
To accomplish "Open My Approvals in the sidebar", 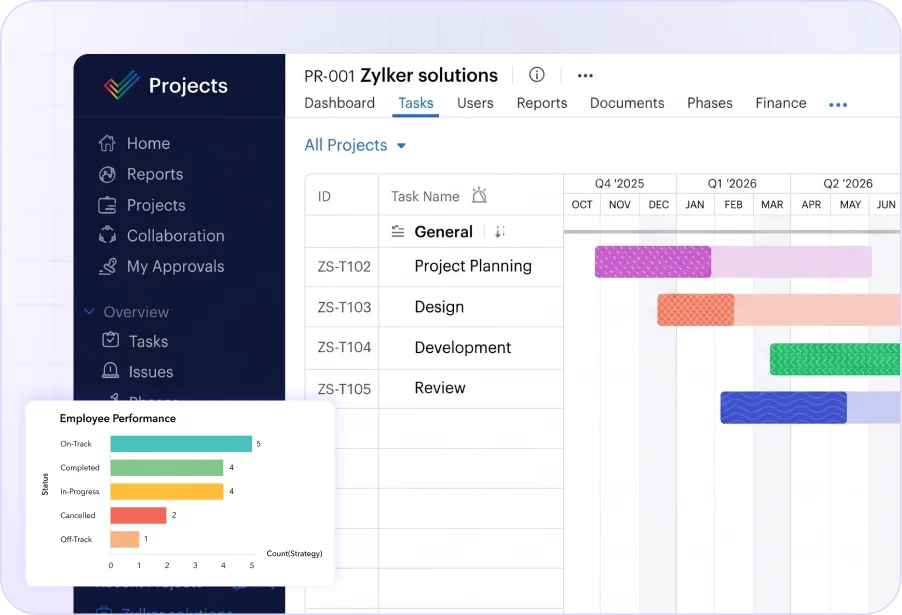I will click(x=175, y=266).
